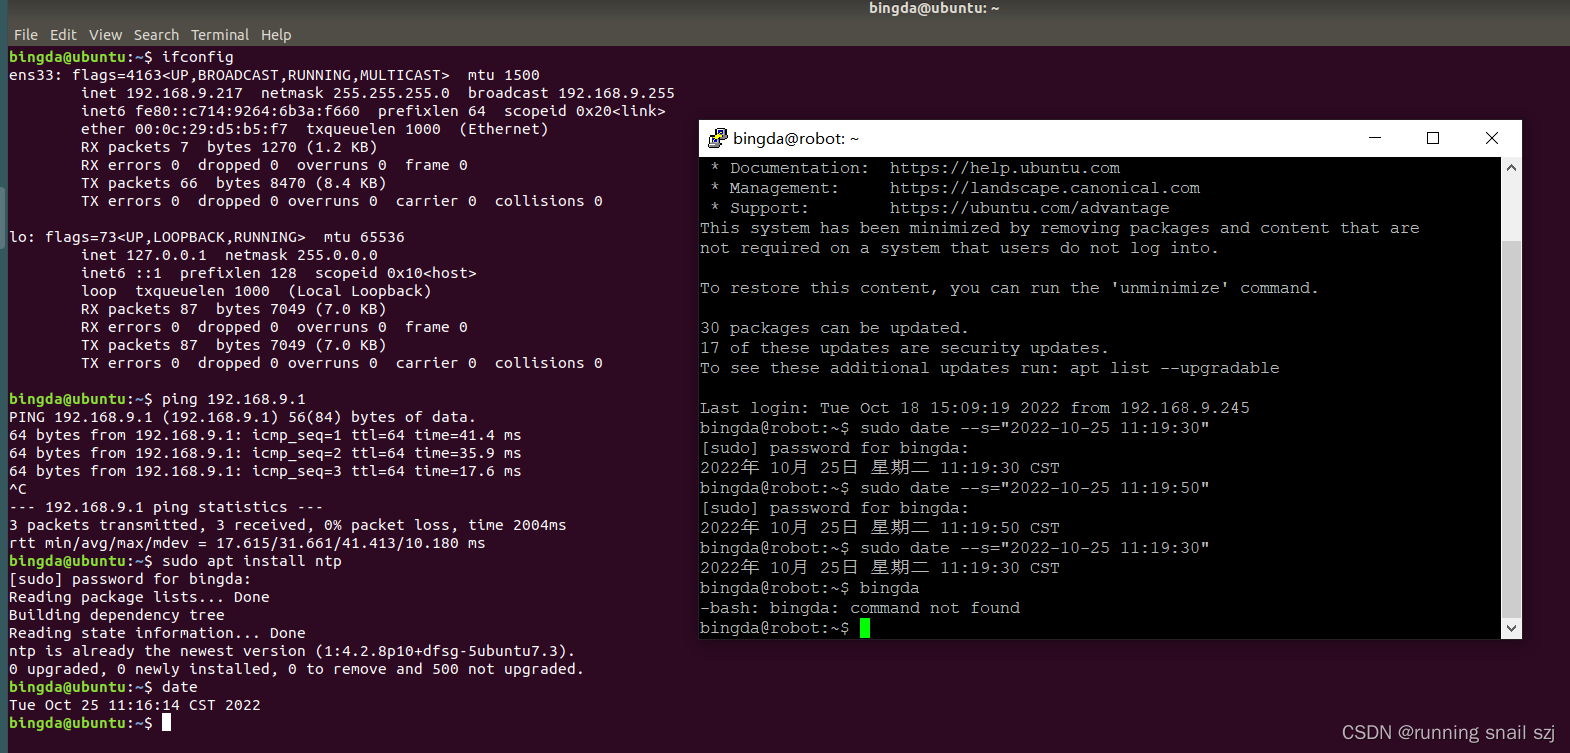This screenshot has height=753, width=1570.
Task: Click the https://ubuntu.com/advantage URL
Action: click(x=1030, y=208)
